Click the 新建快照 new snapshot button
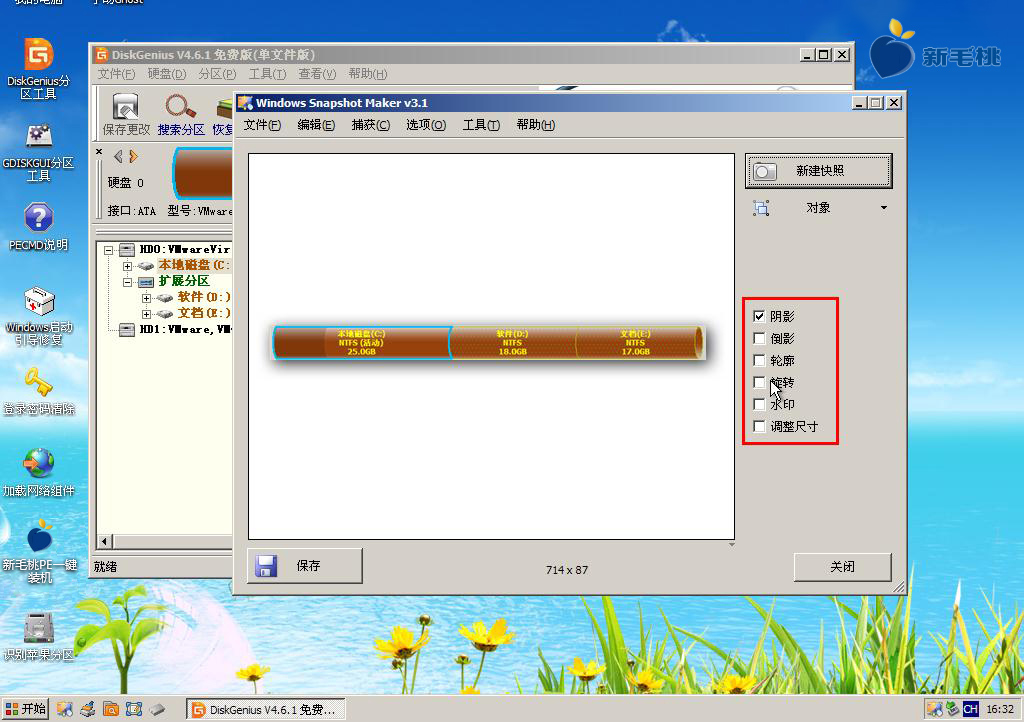 pyautogui.click(x=818, y=171)
